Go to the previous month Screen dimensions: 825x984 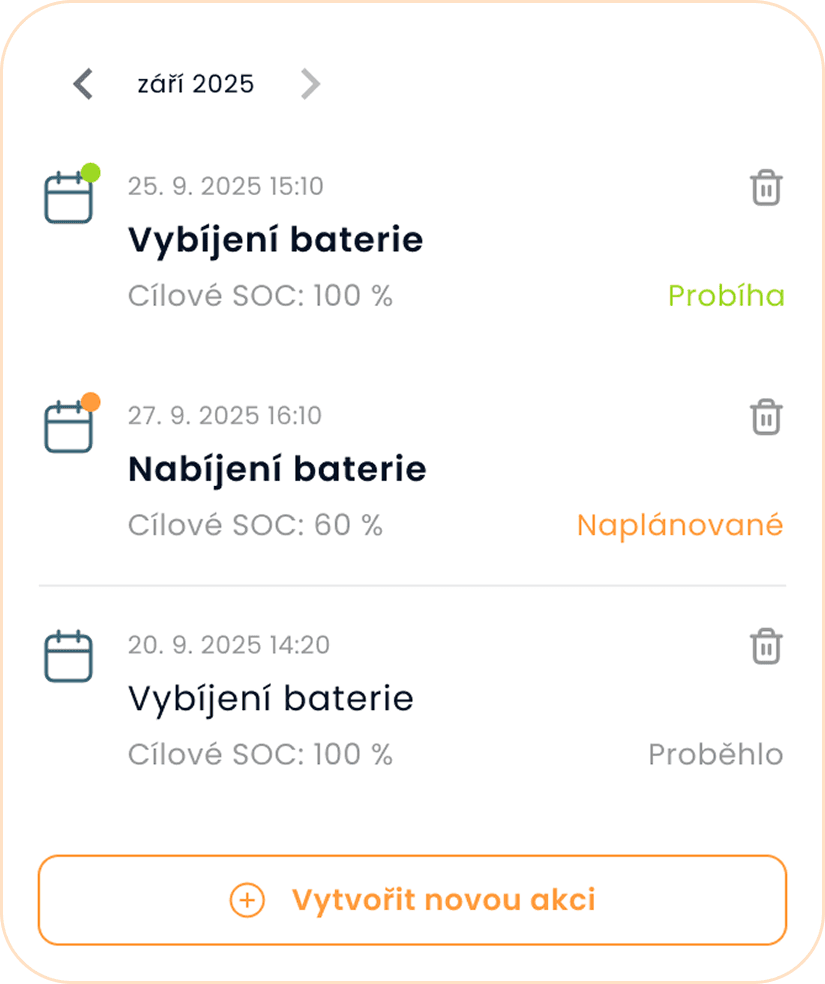click(x=83, y=84)
